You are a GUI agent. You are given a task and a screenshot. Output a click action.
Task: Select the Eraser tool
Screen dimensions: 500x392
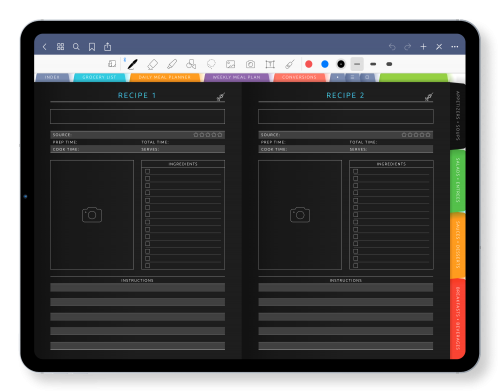tap(152, 64)
